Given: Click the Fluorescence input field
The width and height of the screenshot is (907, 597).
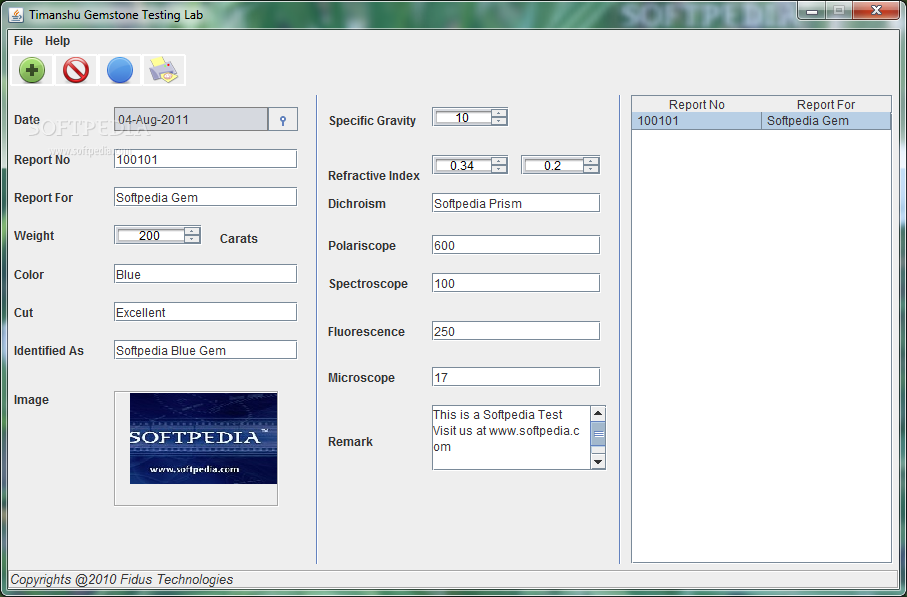Looking at the screenshot, I should tap(516, 331).
